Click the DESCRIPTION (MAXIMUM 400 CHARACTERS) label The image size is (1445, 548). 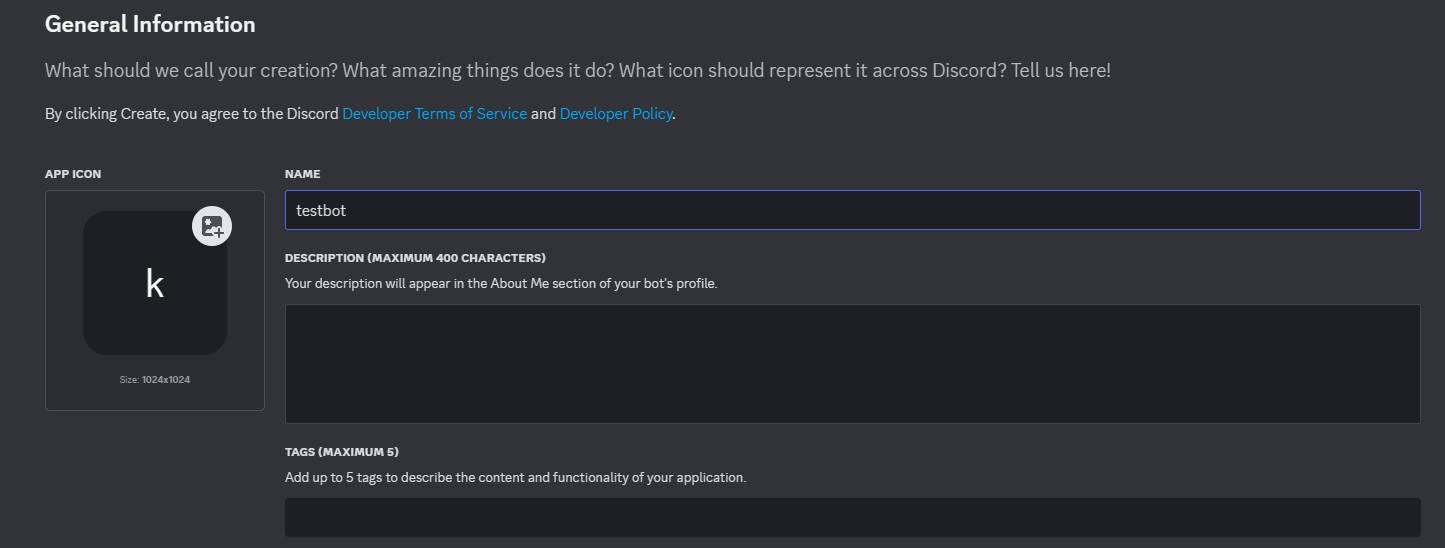pyautogui.click(x=415, y=258)
